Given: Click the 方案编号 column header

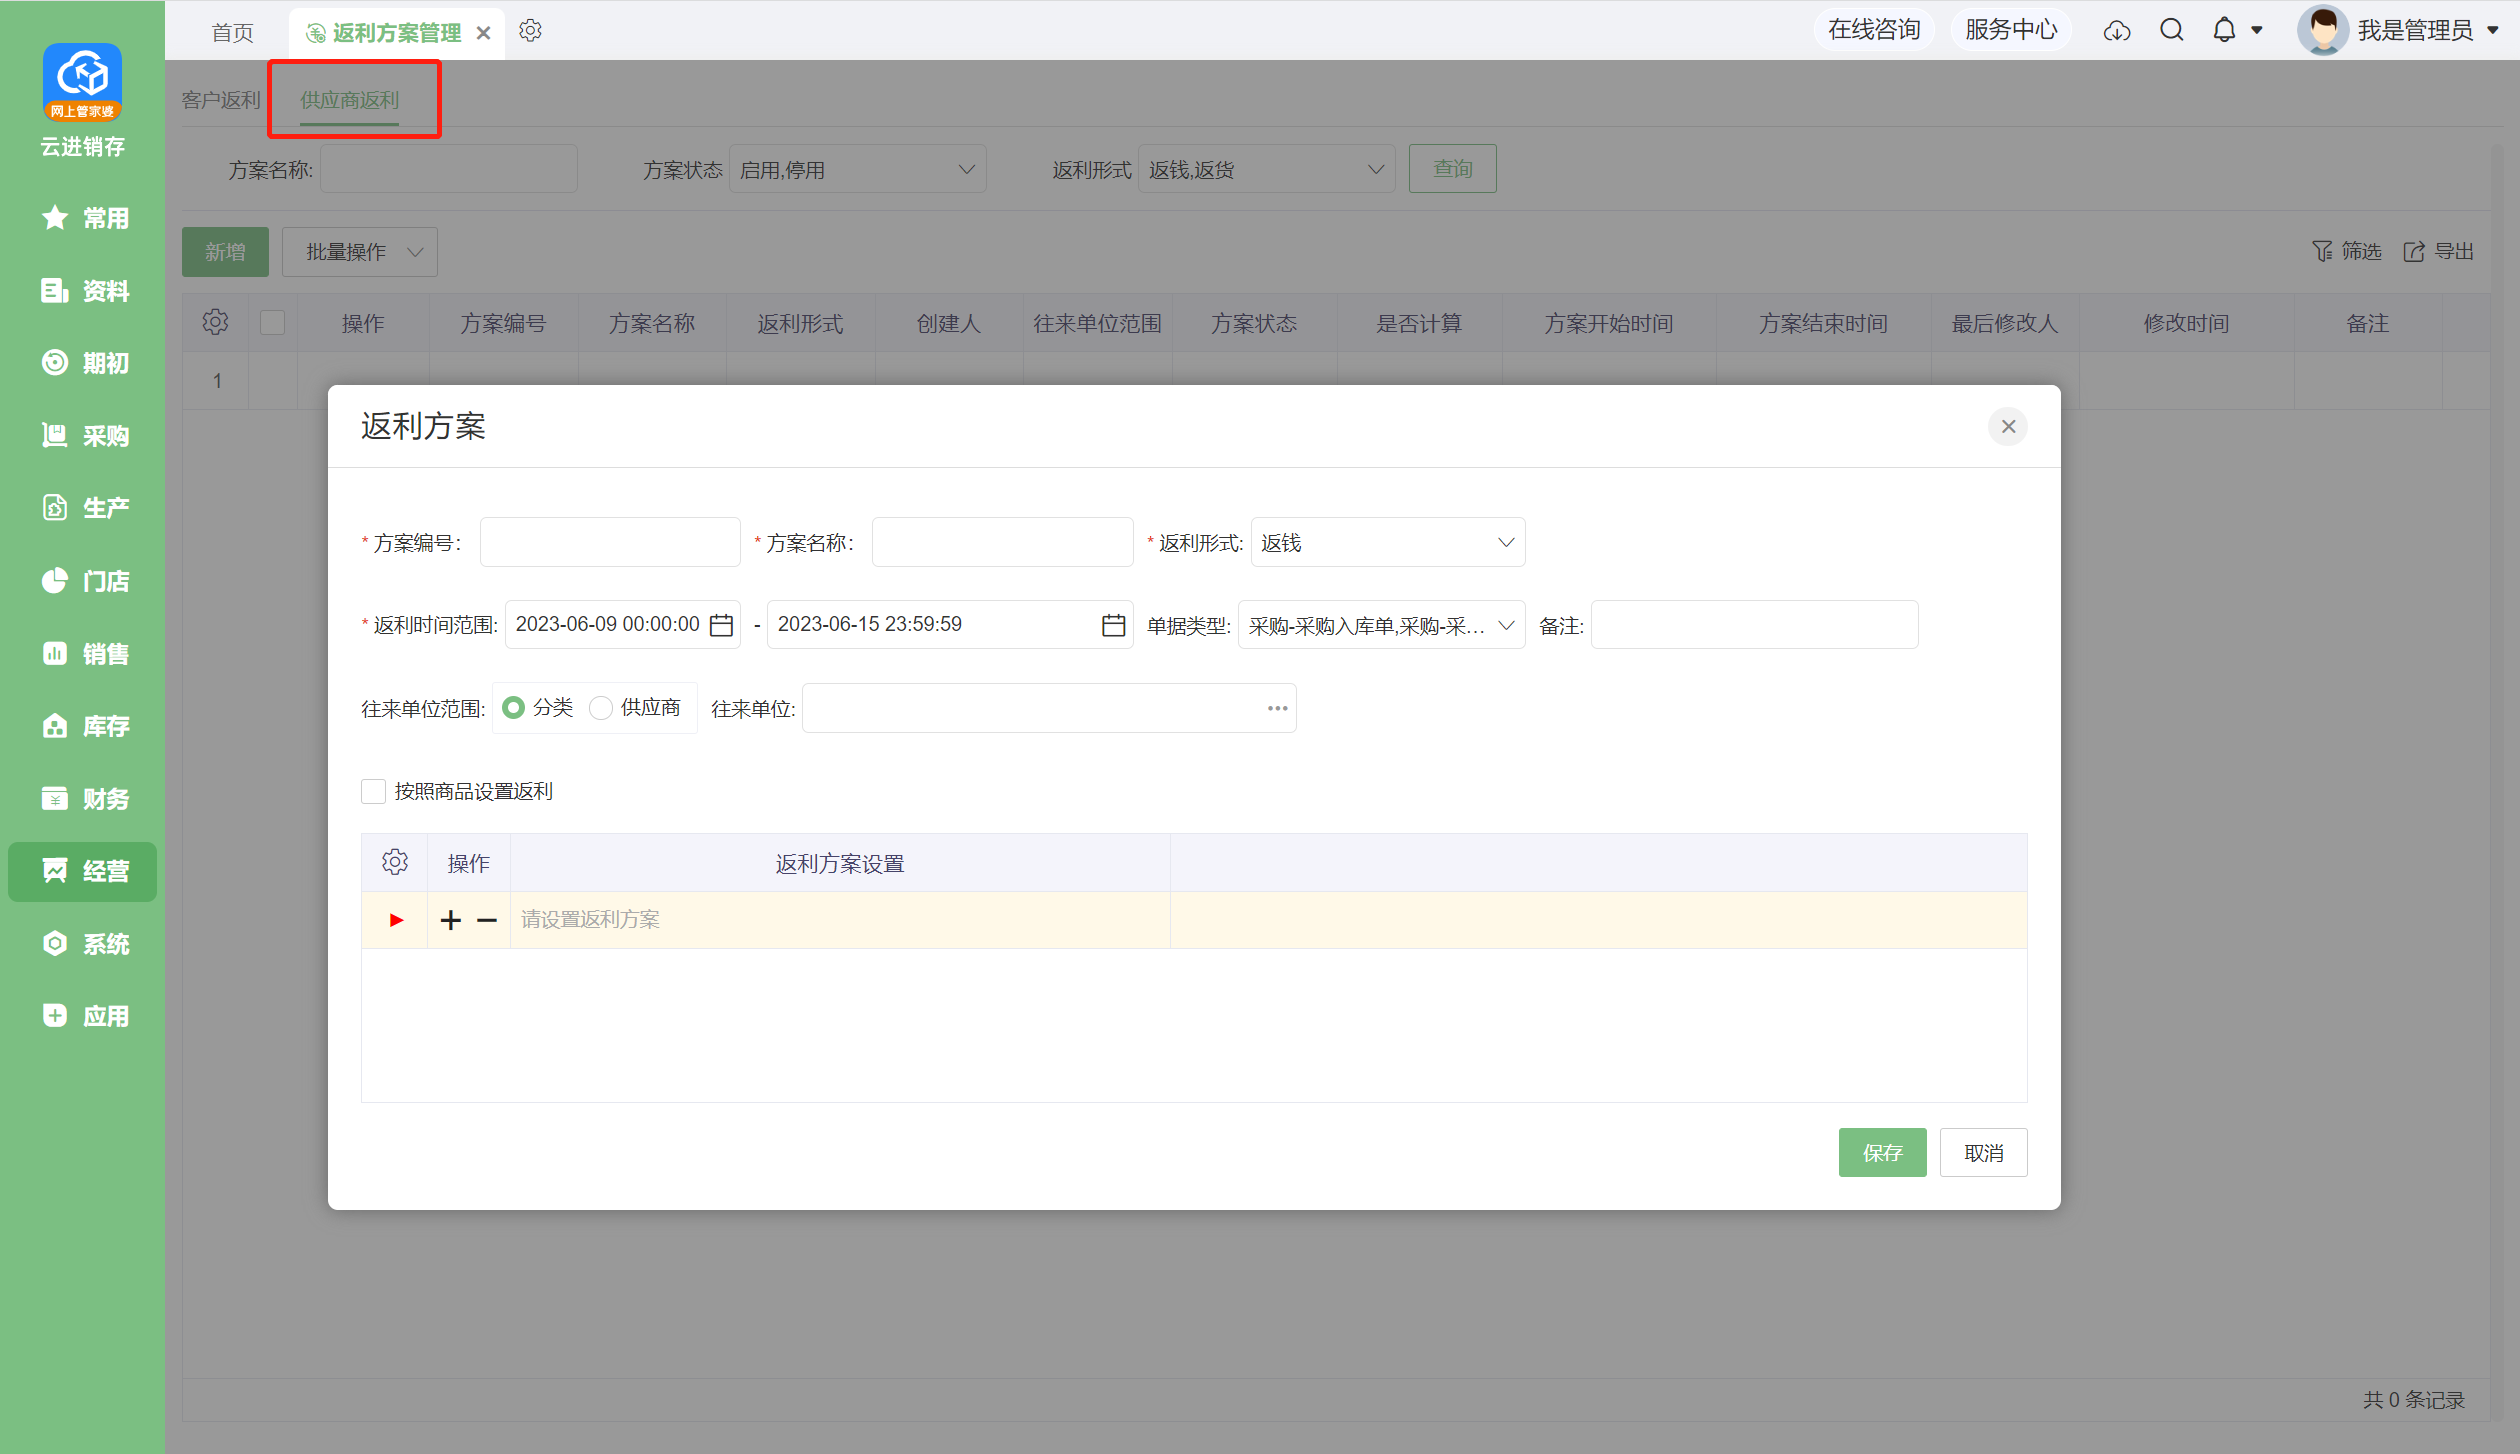Looking at the screenshot, I should coord(503,323).
